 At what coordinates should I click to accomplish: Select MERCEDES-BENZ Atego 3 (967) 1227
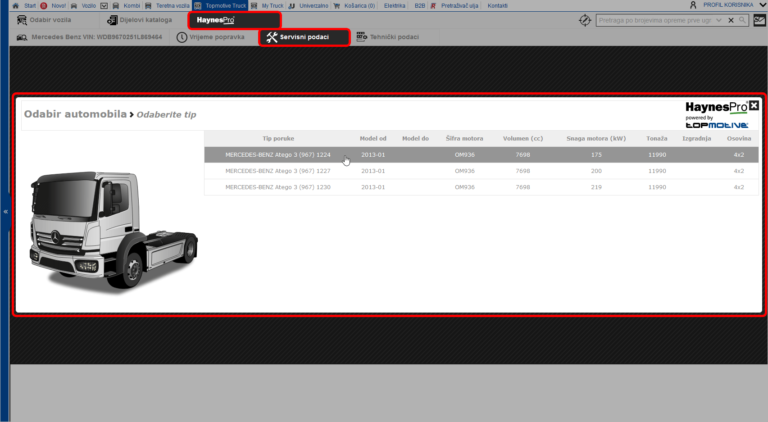[x=481, y=171]
